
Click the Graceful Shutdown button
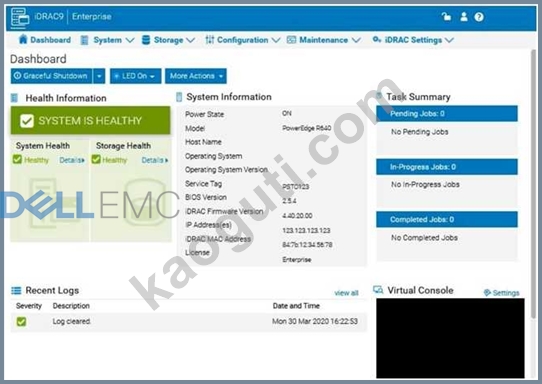point(52,76)
